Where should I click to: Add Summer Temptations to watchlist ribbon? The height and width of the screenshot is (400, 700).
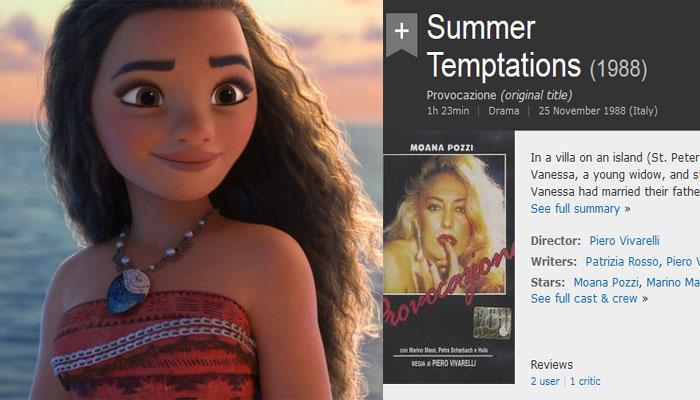(401, 34)
